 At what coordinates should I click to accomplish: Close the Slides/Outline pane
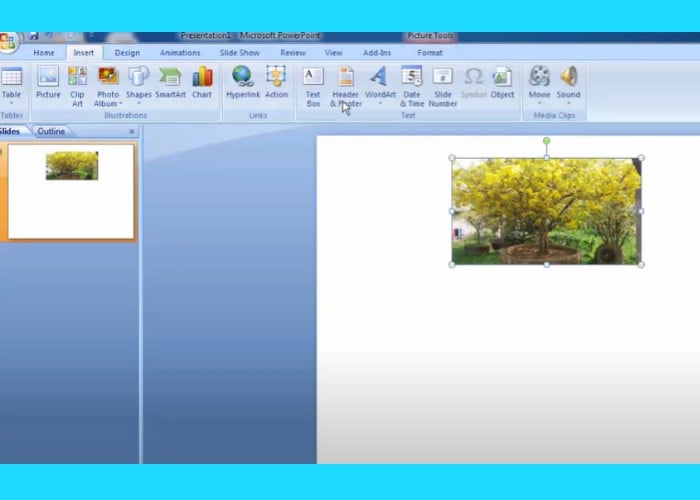(x=132, y=131)
